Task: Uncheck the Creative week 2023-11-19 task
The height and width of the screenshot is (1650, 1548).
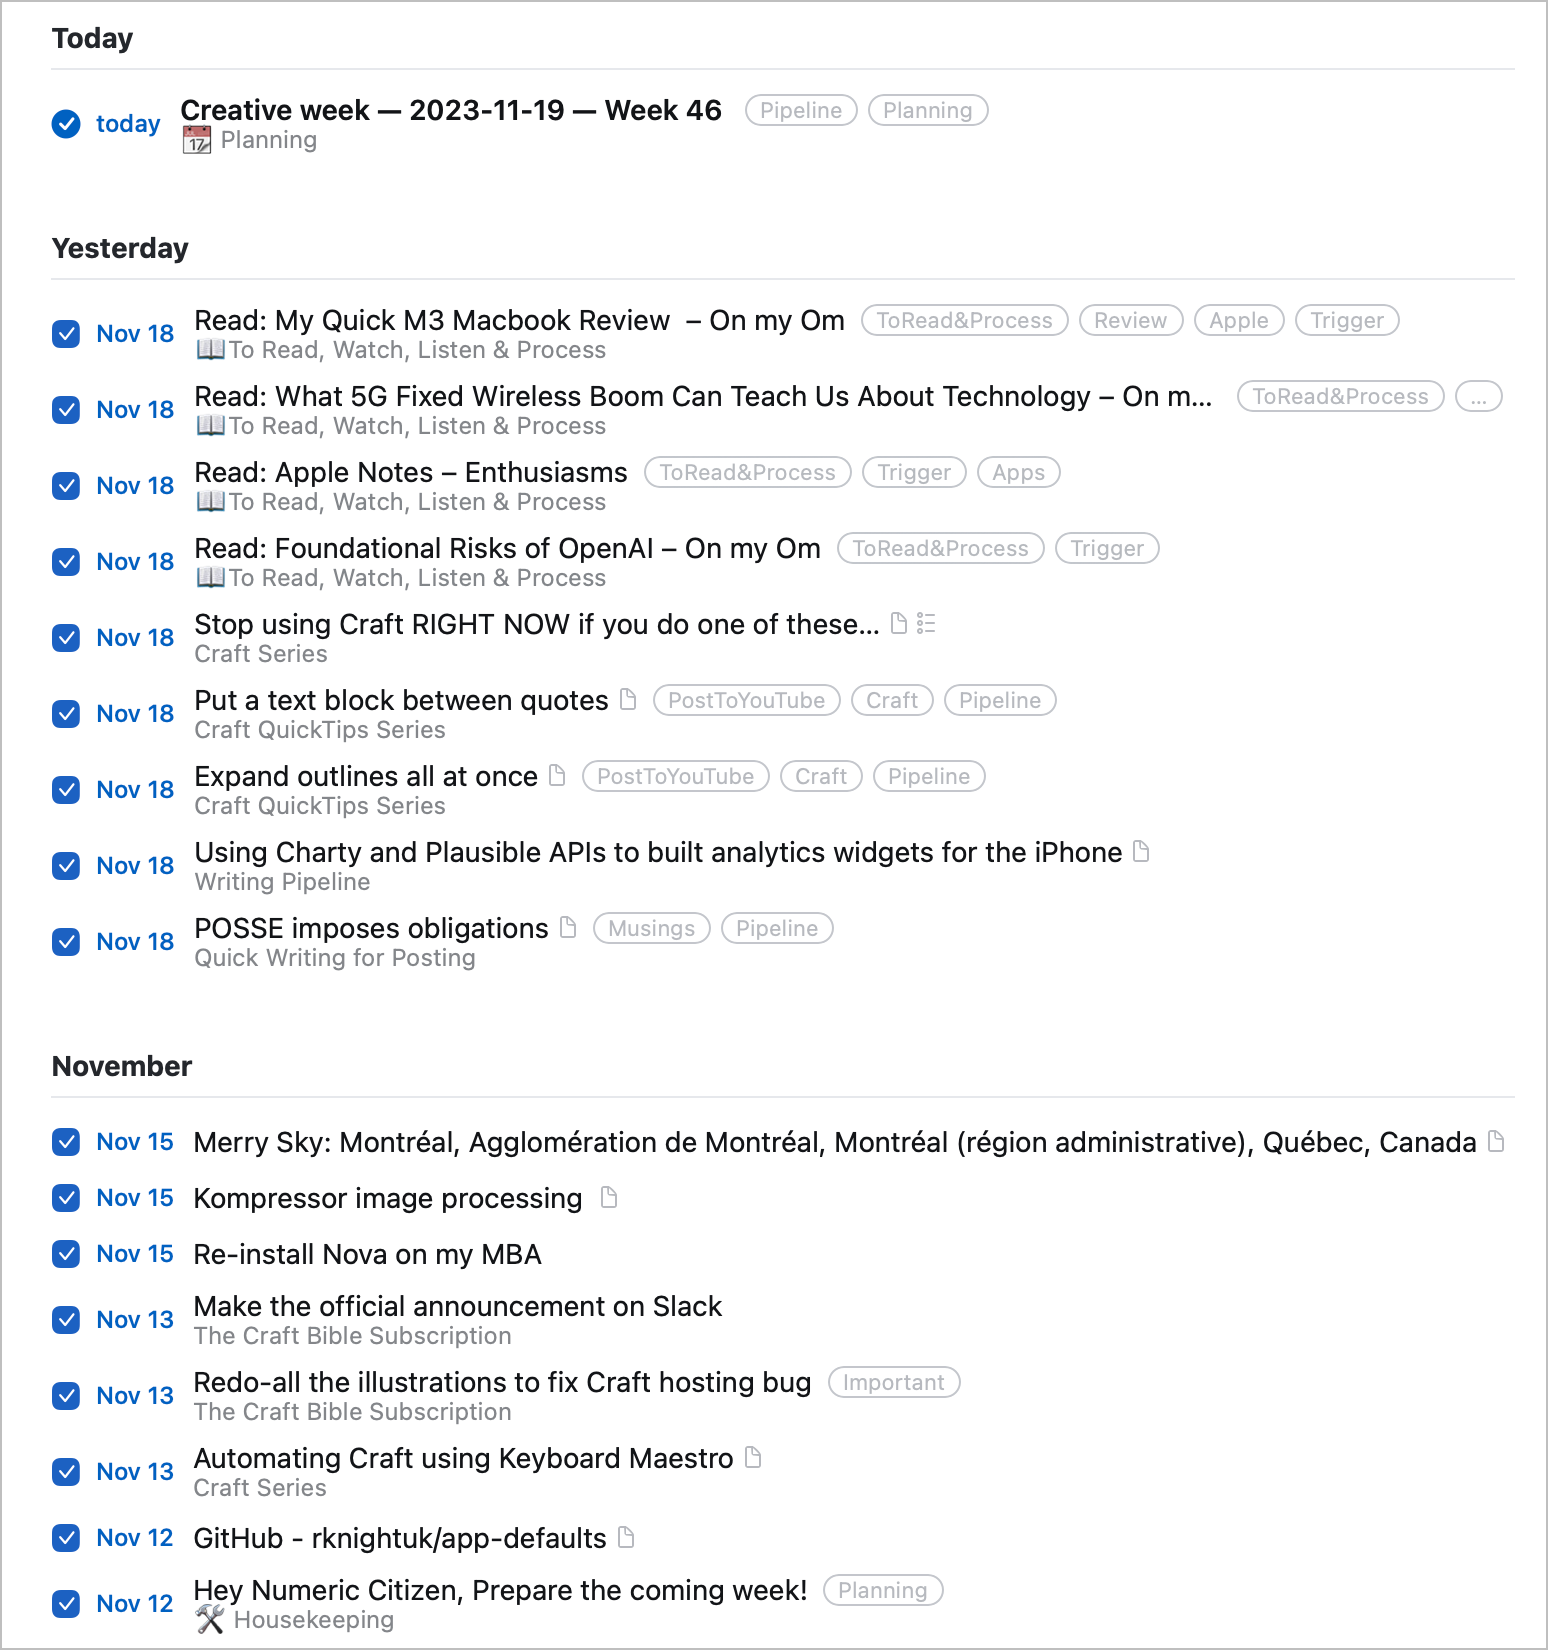Action: (66, 124)
